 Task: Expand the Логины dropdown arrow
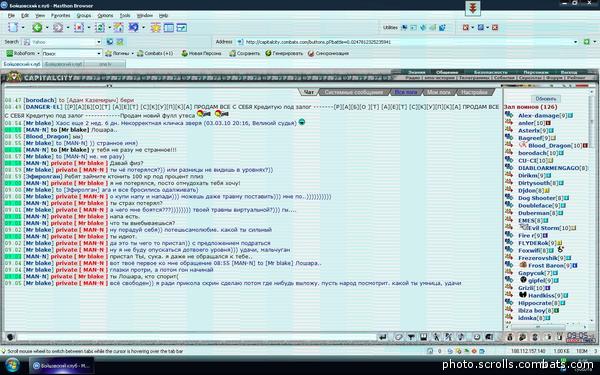(x=132, y=54)
